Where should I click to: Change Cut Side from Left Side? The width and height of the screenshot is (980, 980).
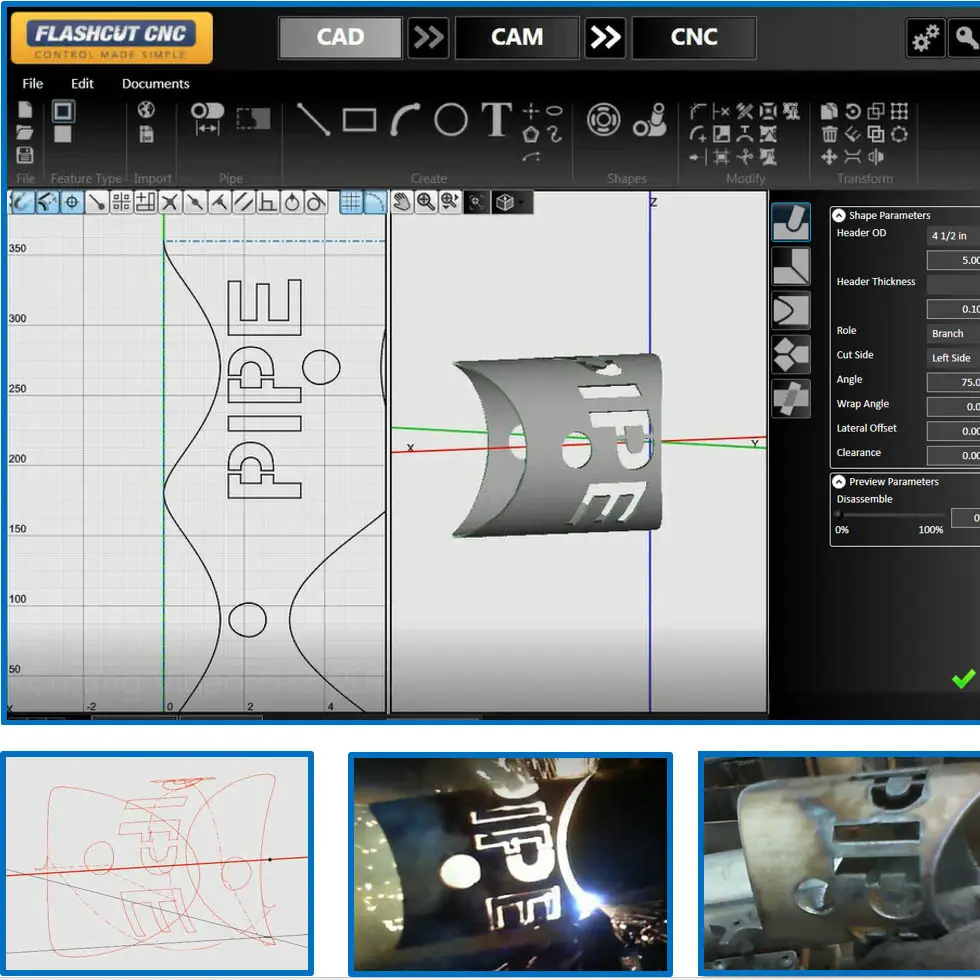pos(950,357)
